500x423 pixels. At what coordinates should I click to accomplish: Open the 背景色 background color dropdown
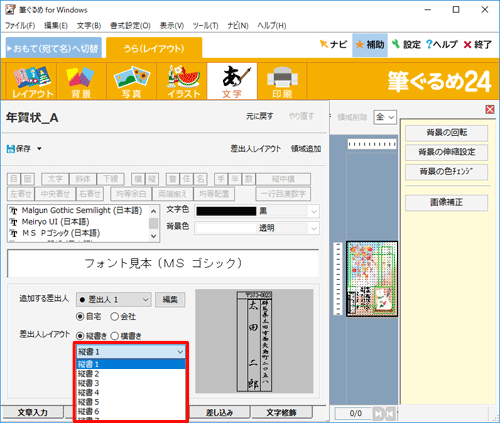(314, 228)
